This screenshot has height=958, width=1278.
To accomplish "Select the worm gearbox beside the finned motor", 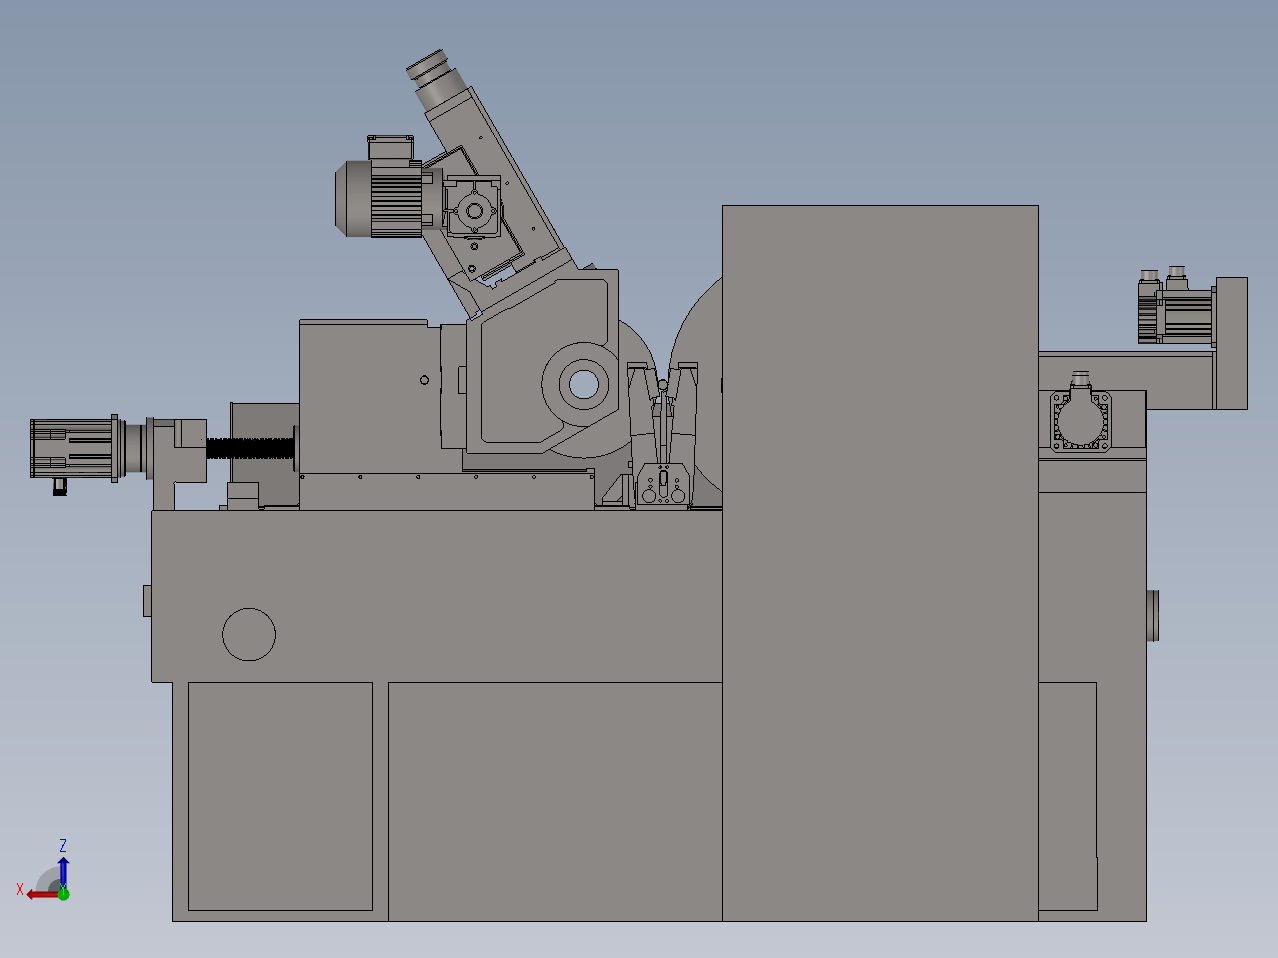I will point(472,208).
